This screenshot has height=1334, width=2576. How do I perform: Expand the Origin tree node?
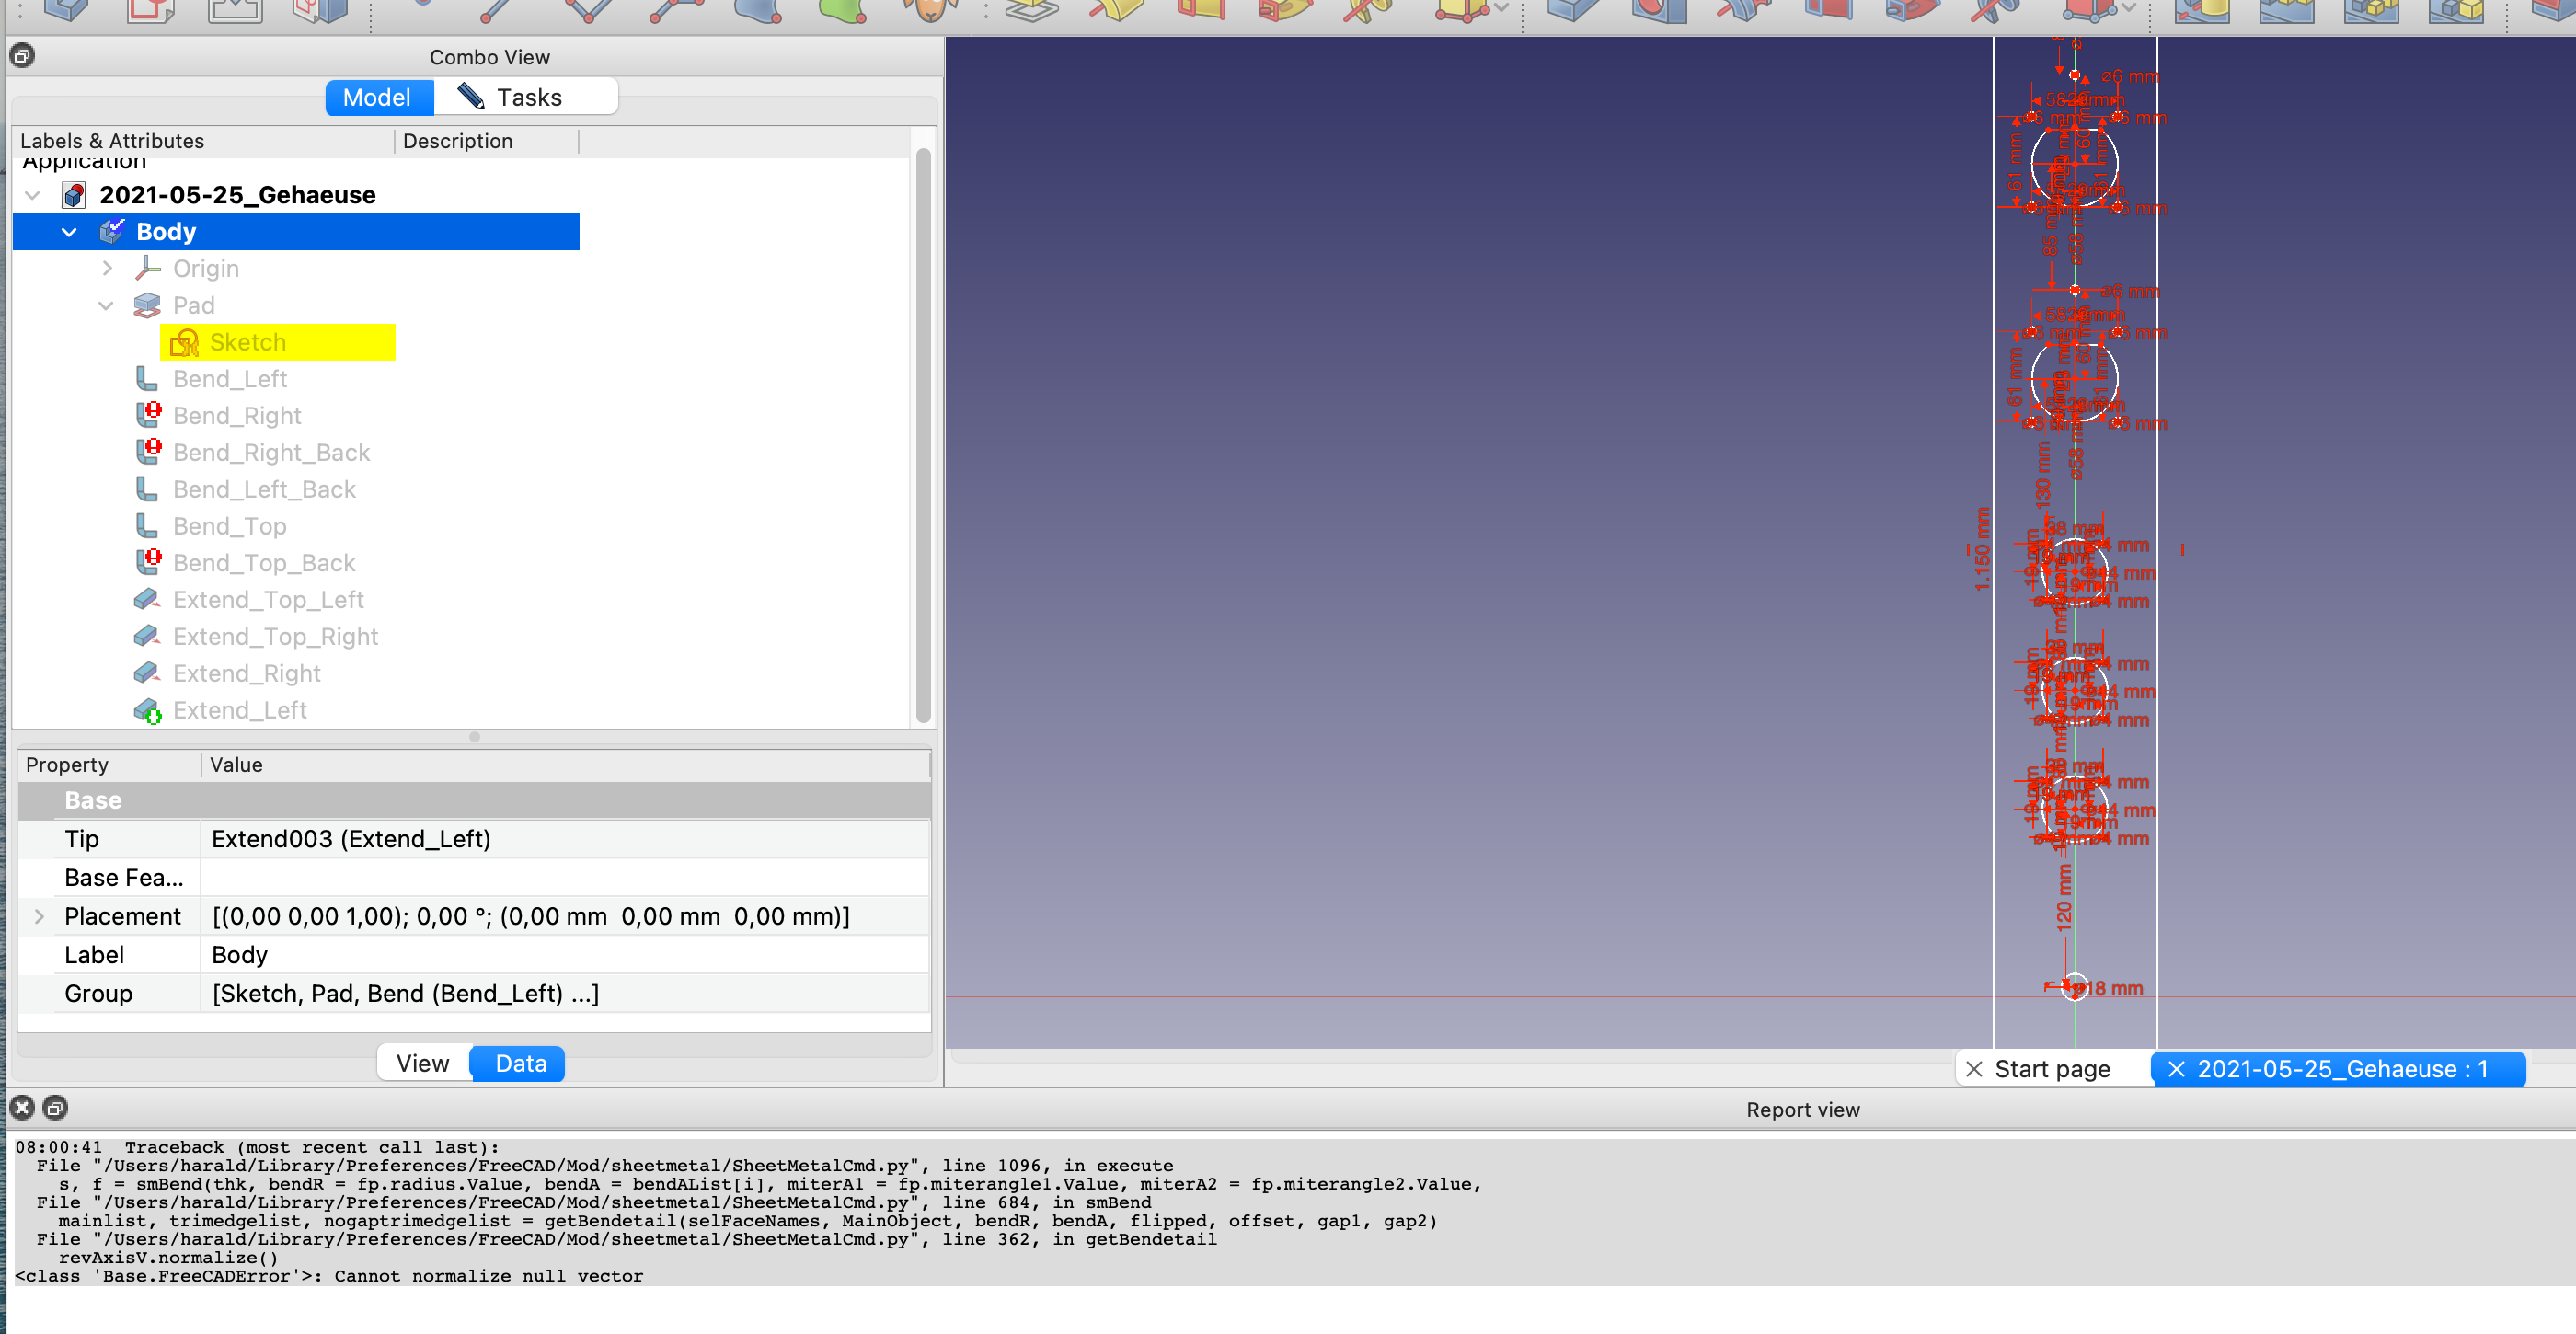point(107,267)
